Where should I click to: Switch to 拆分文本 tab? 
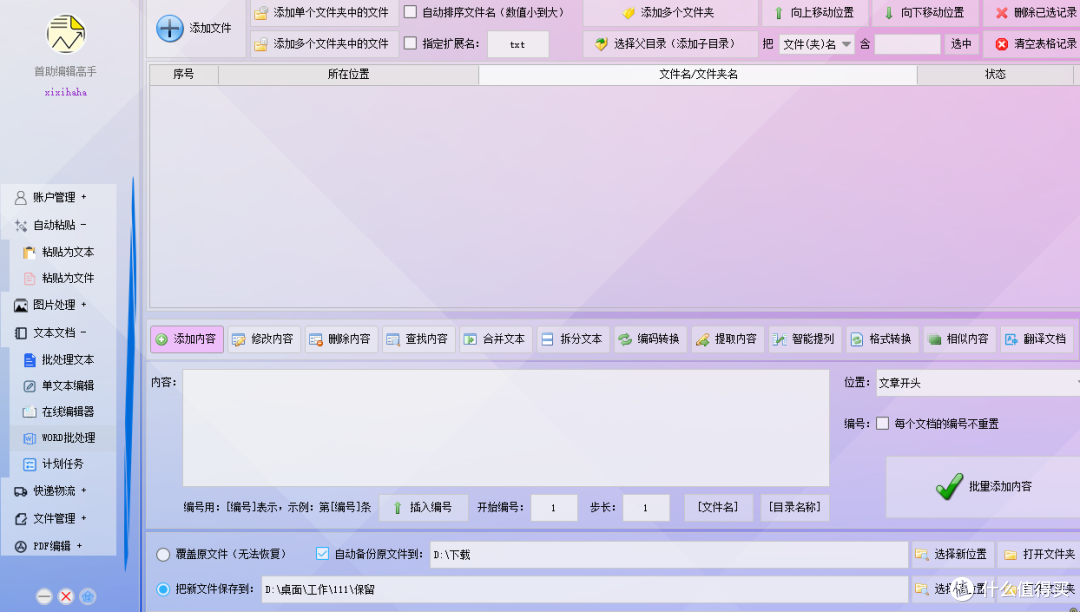(x=573, y=339)
